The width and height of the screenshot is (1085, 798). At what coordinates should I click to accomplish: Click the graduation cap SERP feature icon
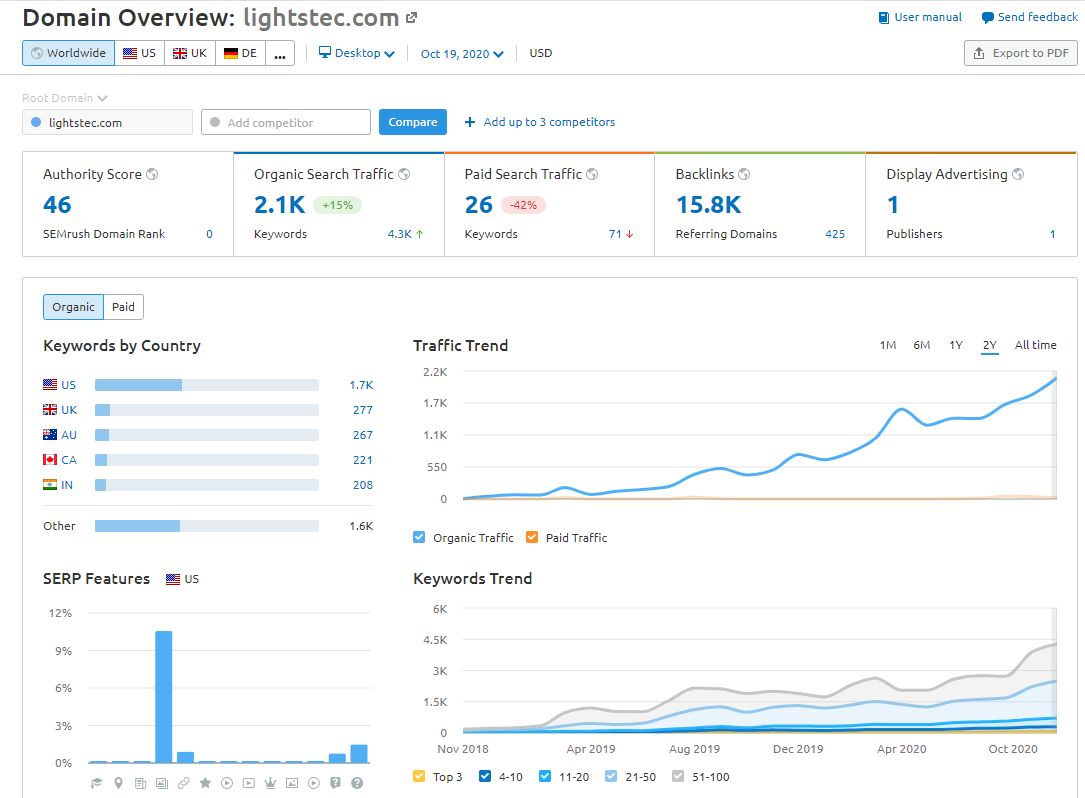97,783
